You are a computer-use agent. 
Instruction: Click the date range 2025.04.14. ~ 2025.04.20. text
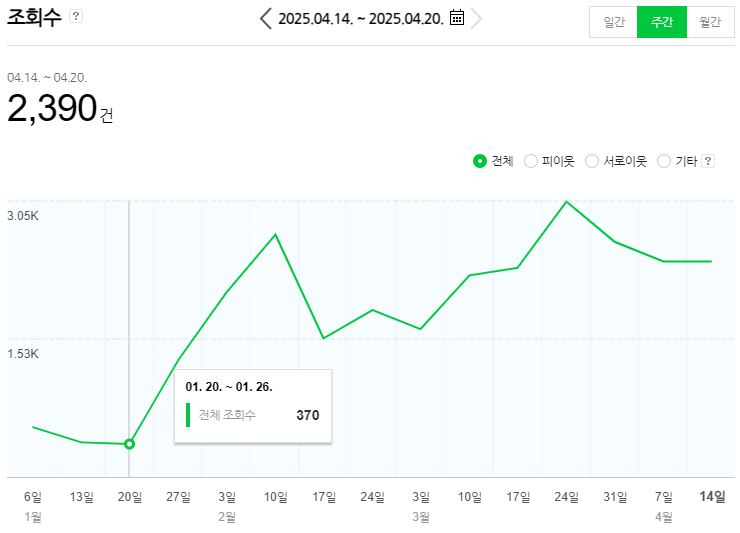(361, 18)
